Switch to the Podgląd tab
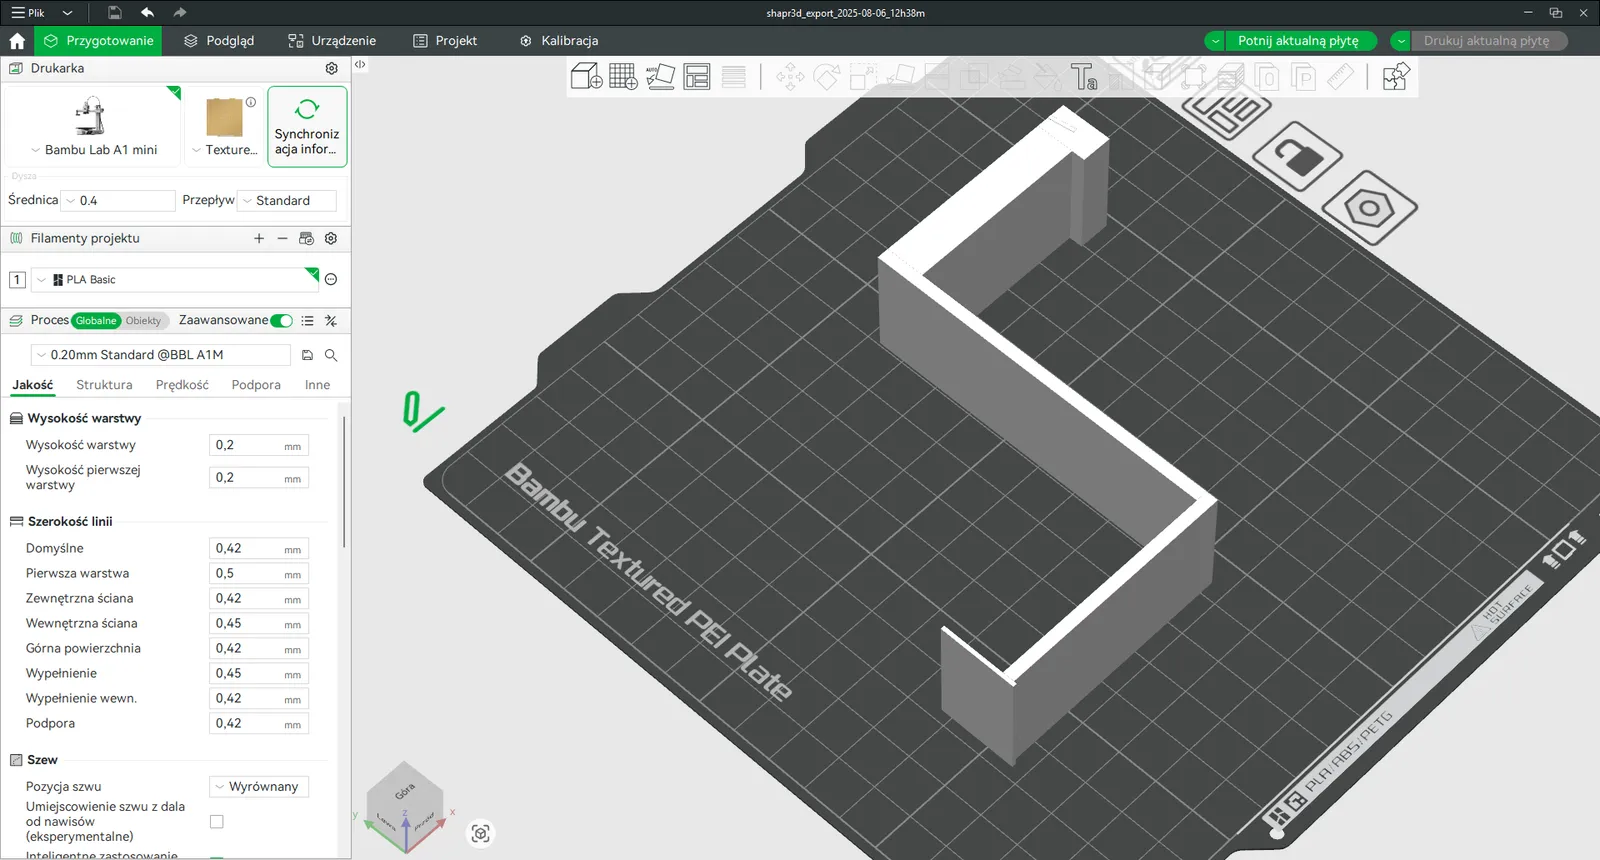 click(x=219, y=41)
